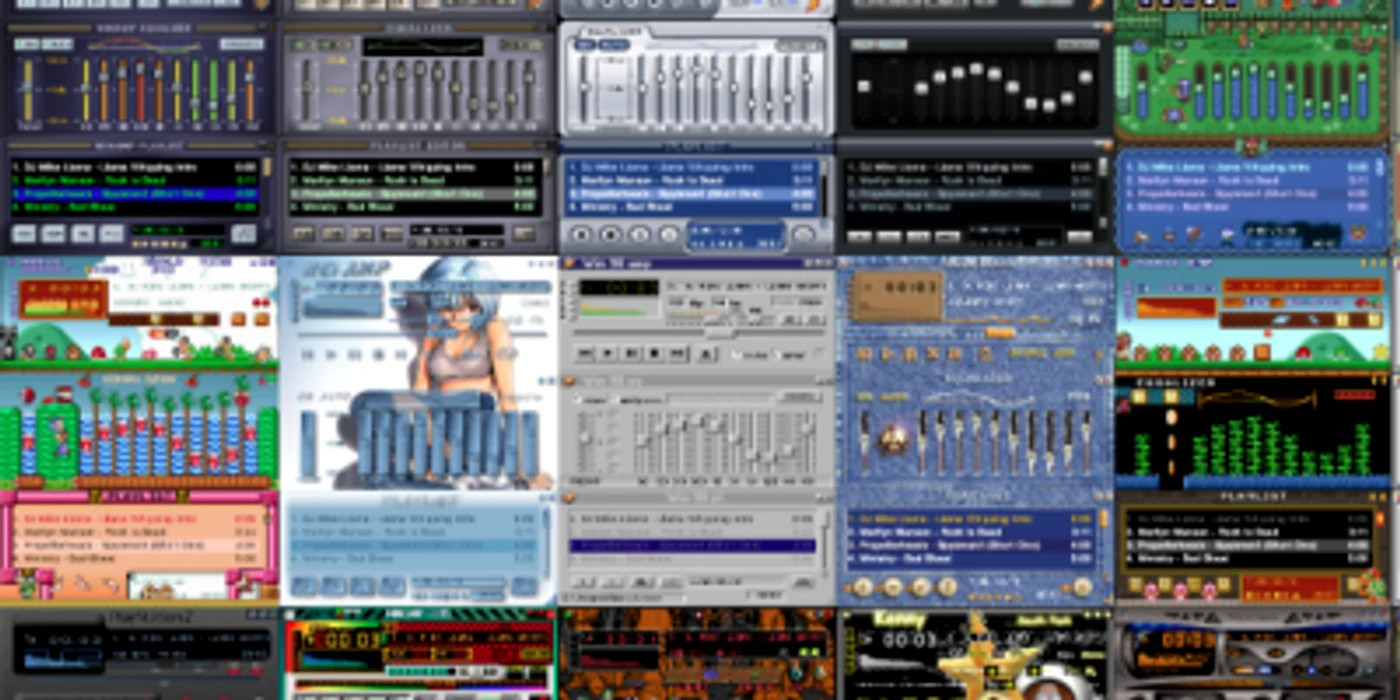1400x700 pixels.
Task: Click second gold round playlist button in denim skin
Action: point(892,587)
